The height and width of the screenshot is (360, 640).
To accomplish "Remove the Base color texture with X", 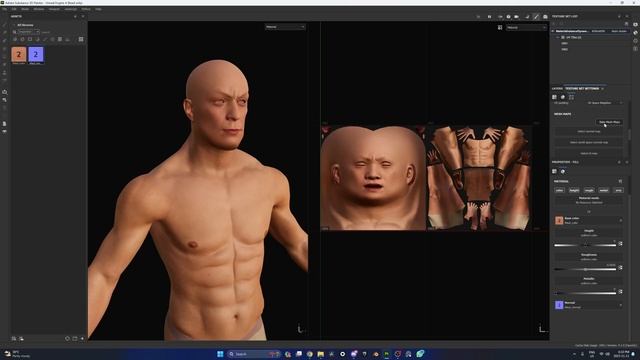I will (x=621, y=220).
